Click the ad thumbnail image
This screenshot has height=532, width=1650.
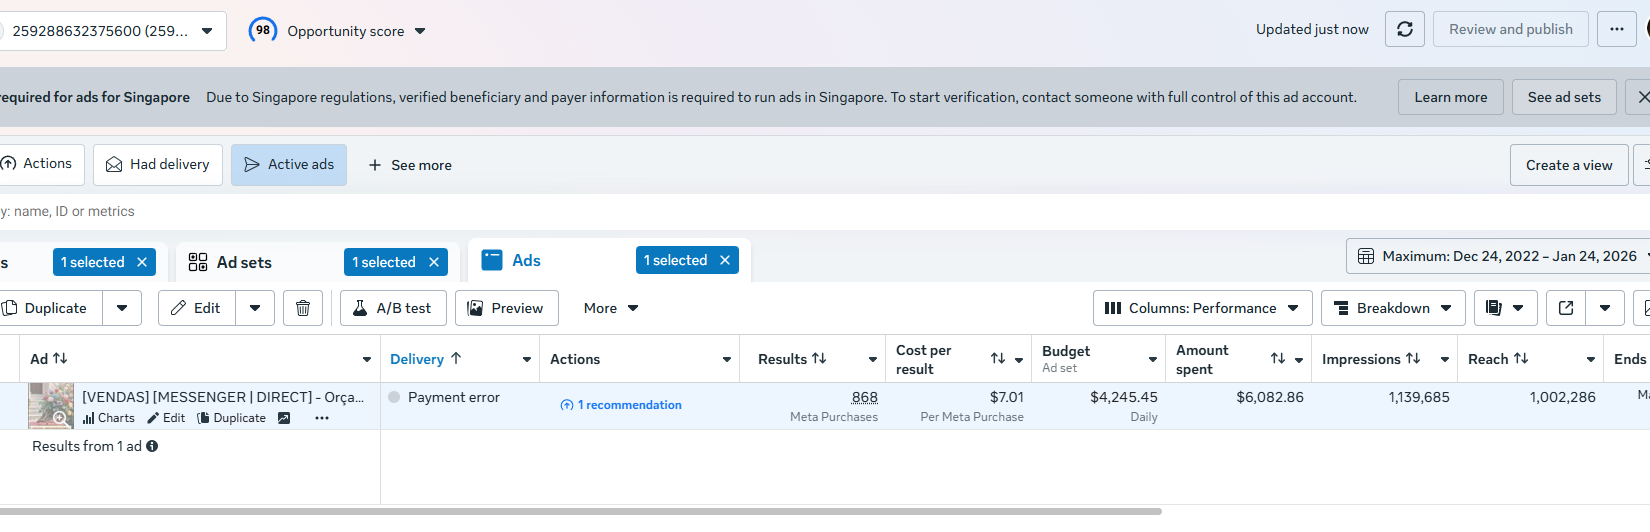[x=51, y=405]
